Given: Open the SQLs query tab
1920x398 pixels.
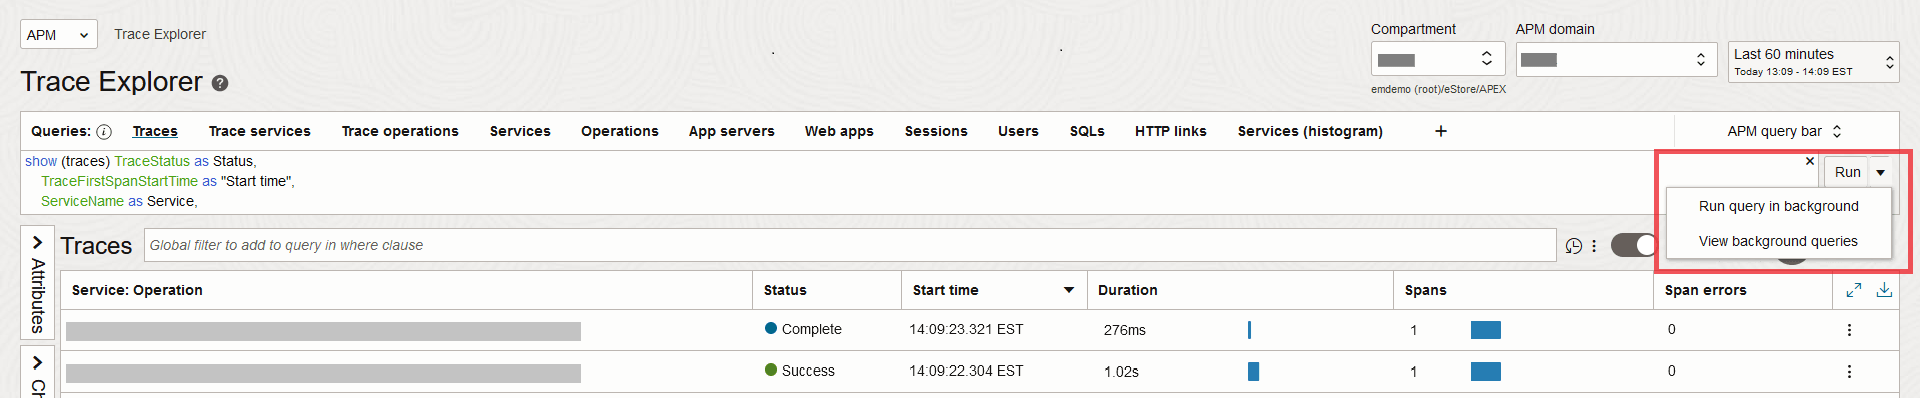Looking at the screenshot, I should coord(1087,131).
